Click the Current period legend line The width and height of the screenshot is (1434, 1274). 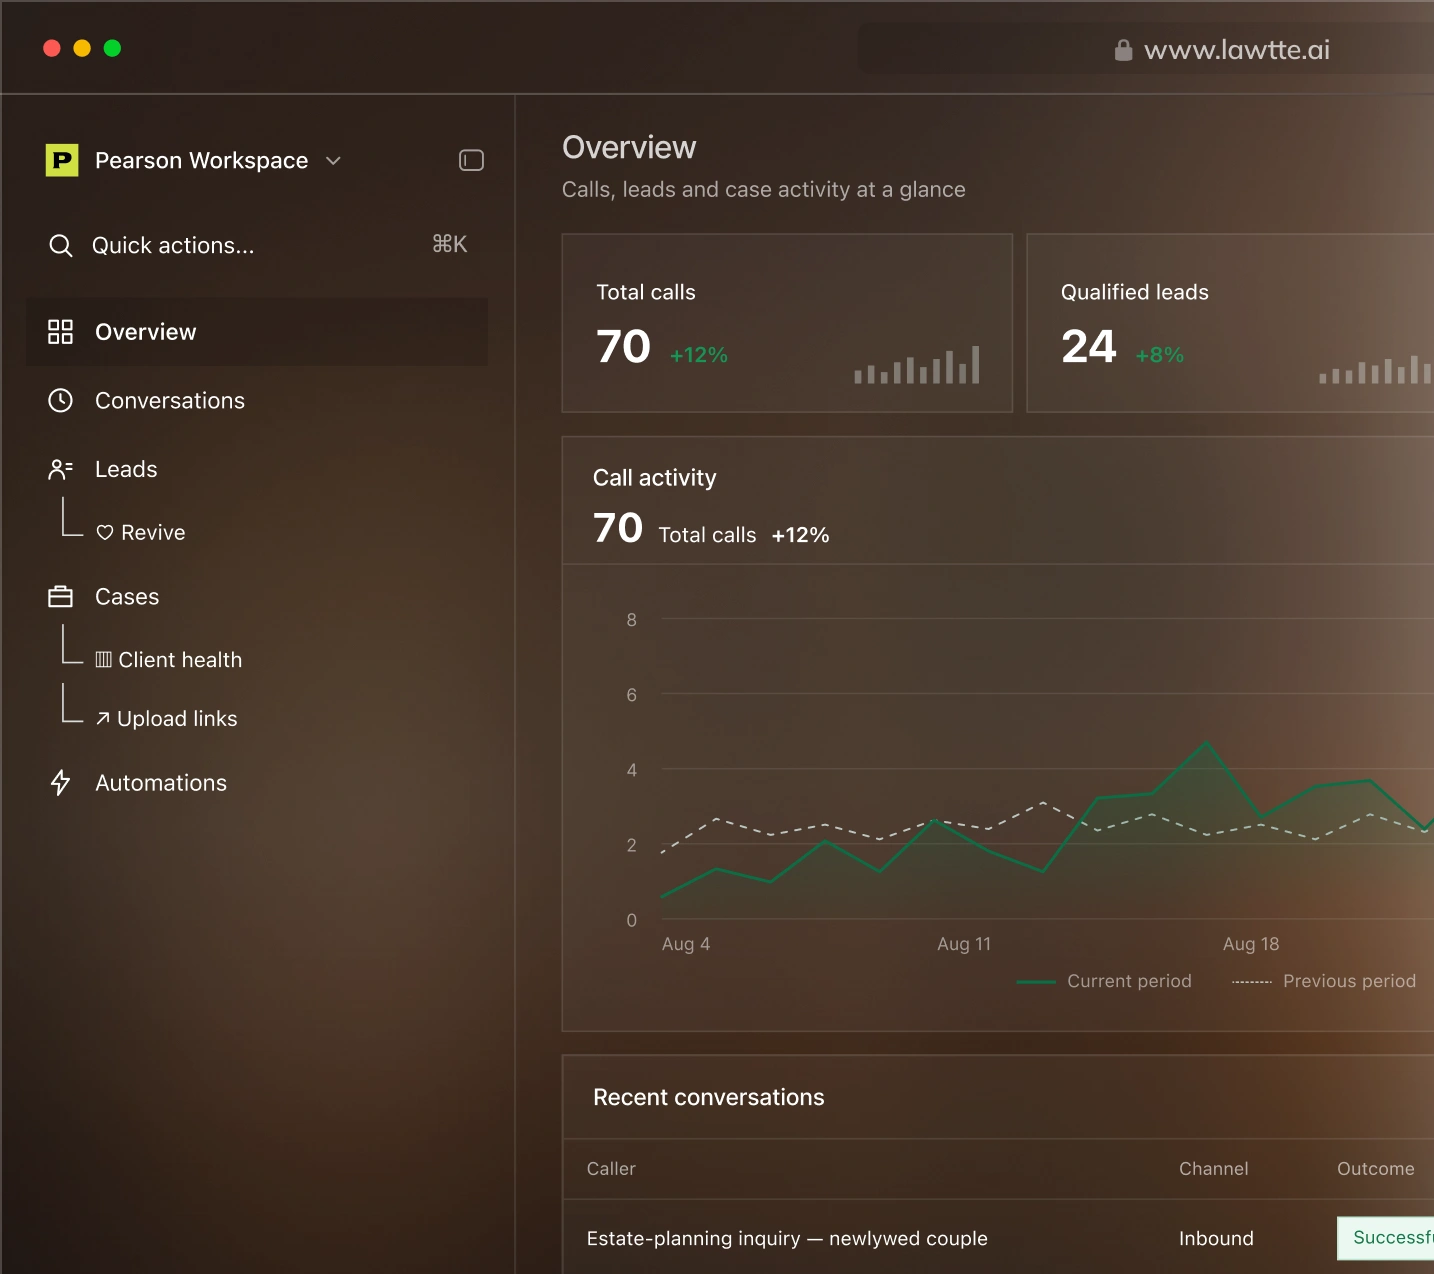coord(1036,982)
